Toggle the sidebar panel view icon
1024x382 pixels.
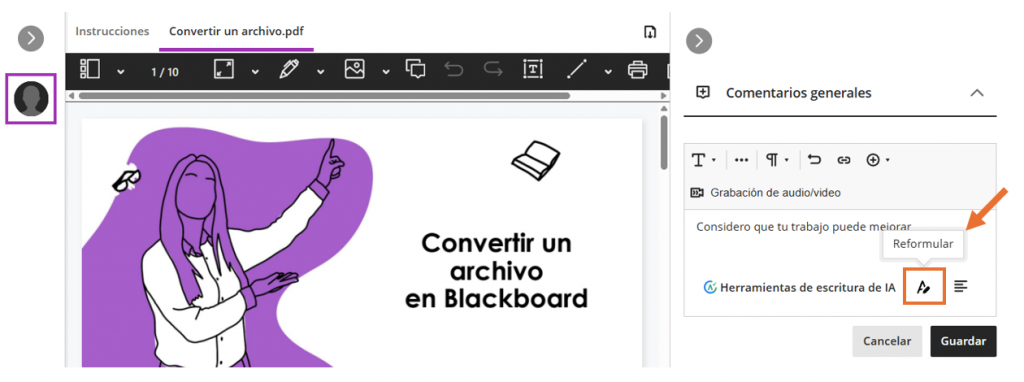pyautogui.click(x=89, y=69)
